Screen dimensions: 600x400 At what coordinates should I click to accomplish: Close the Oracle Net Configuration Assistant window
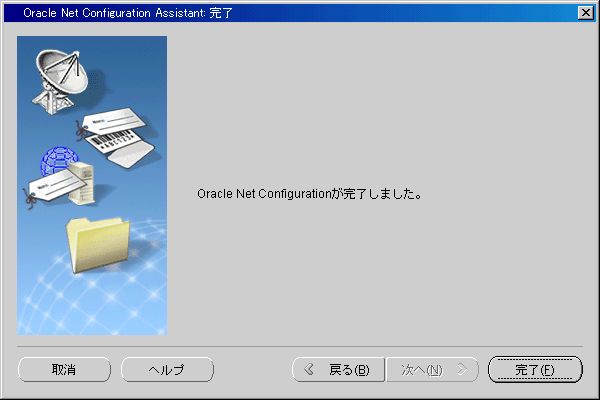(x=585, y=13)
